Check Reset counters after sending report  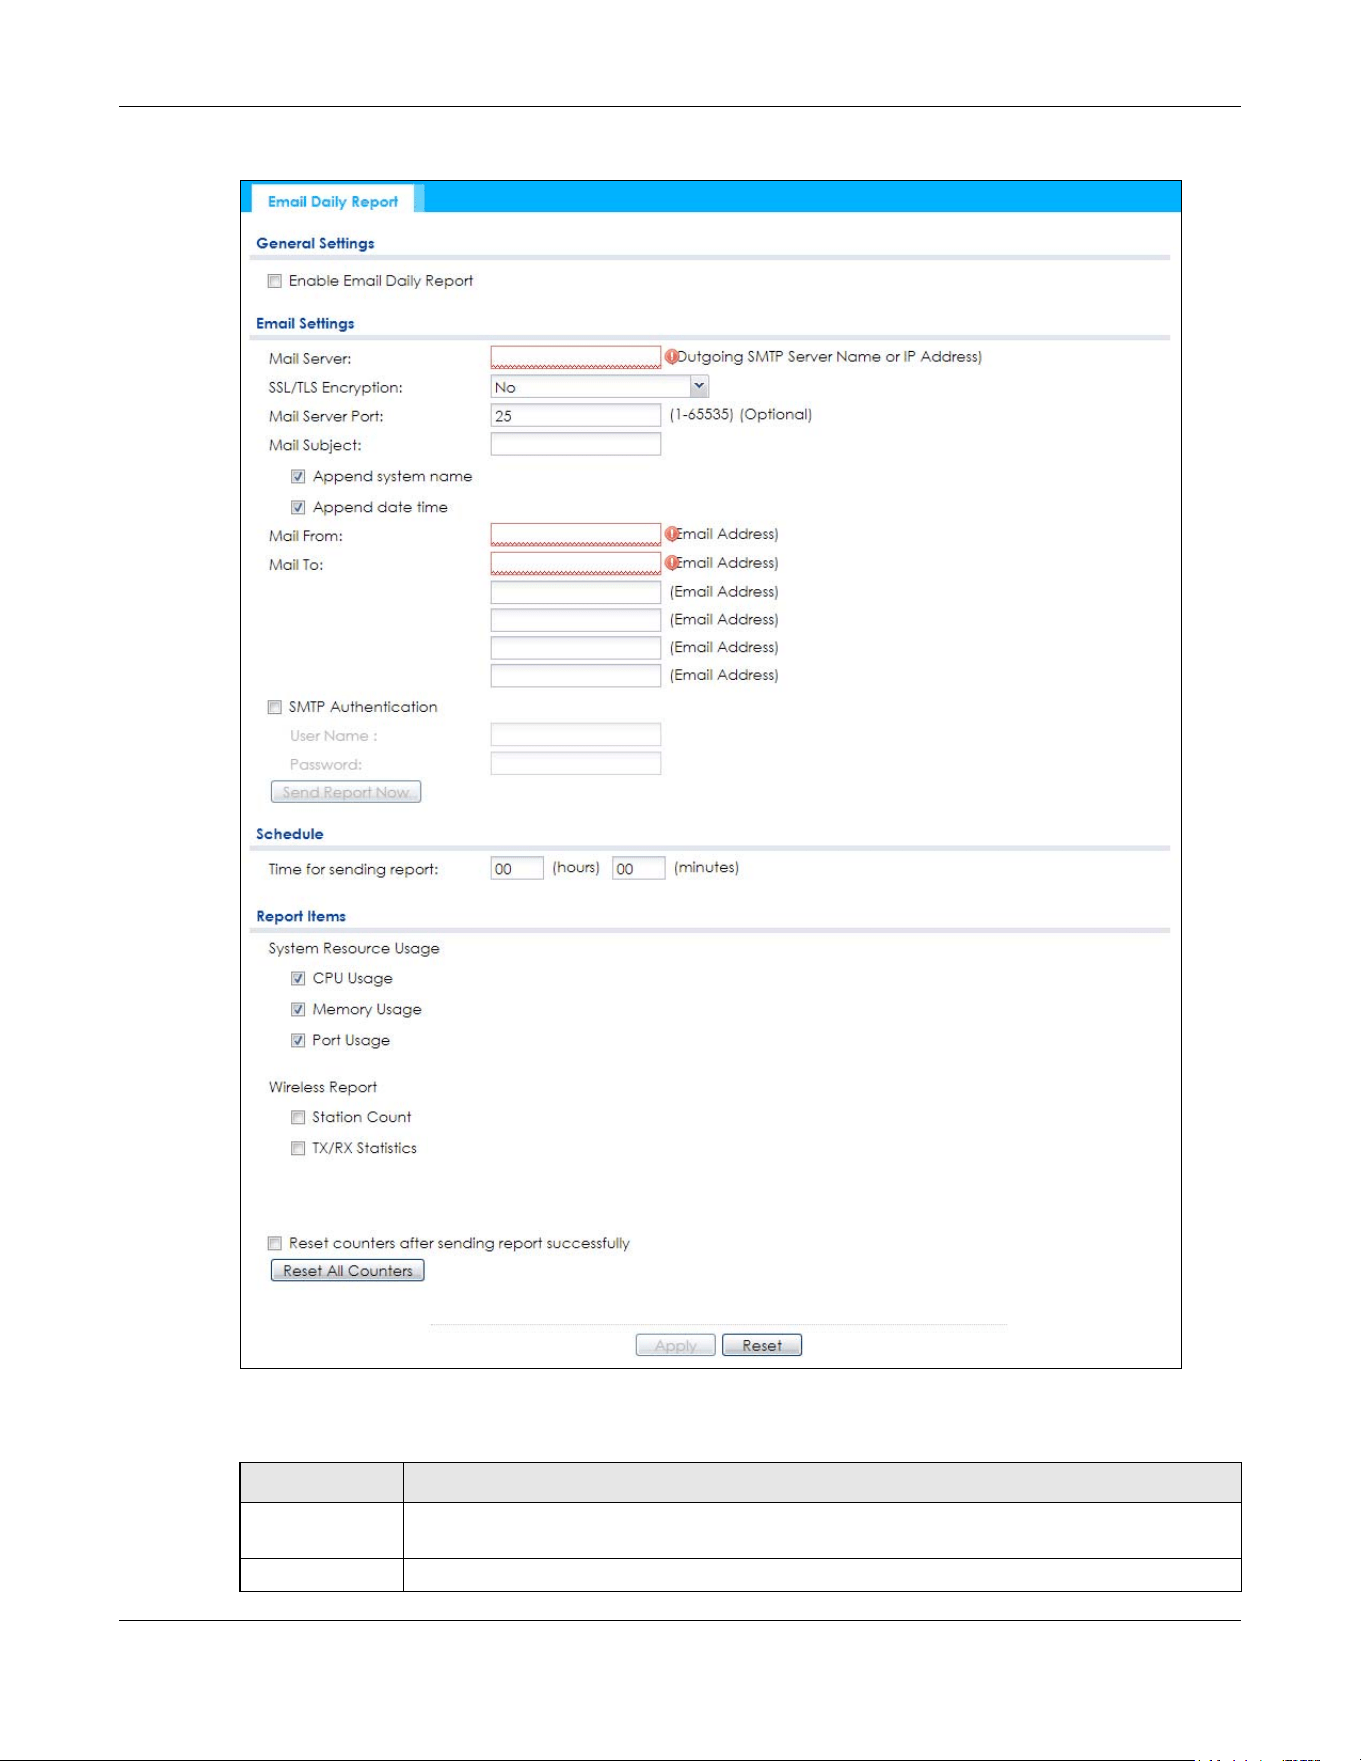(274, 1244)
